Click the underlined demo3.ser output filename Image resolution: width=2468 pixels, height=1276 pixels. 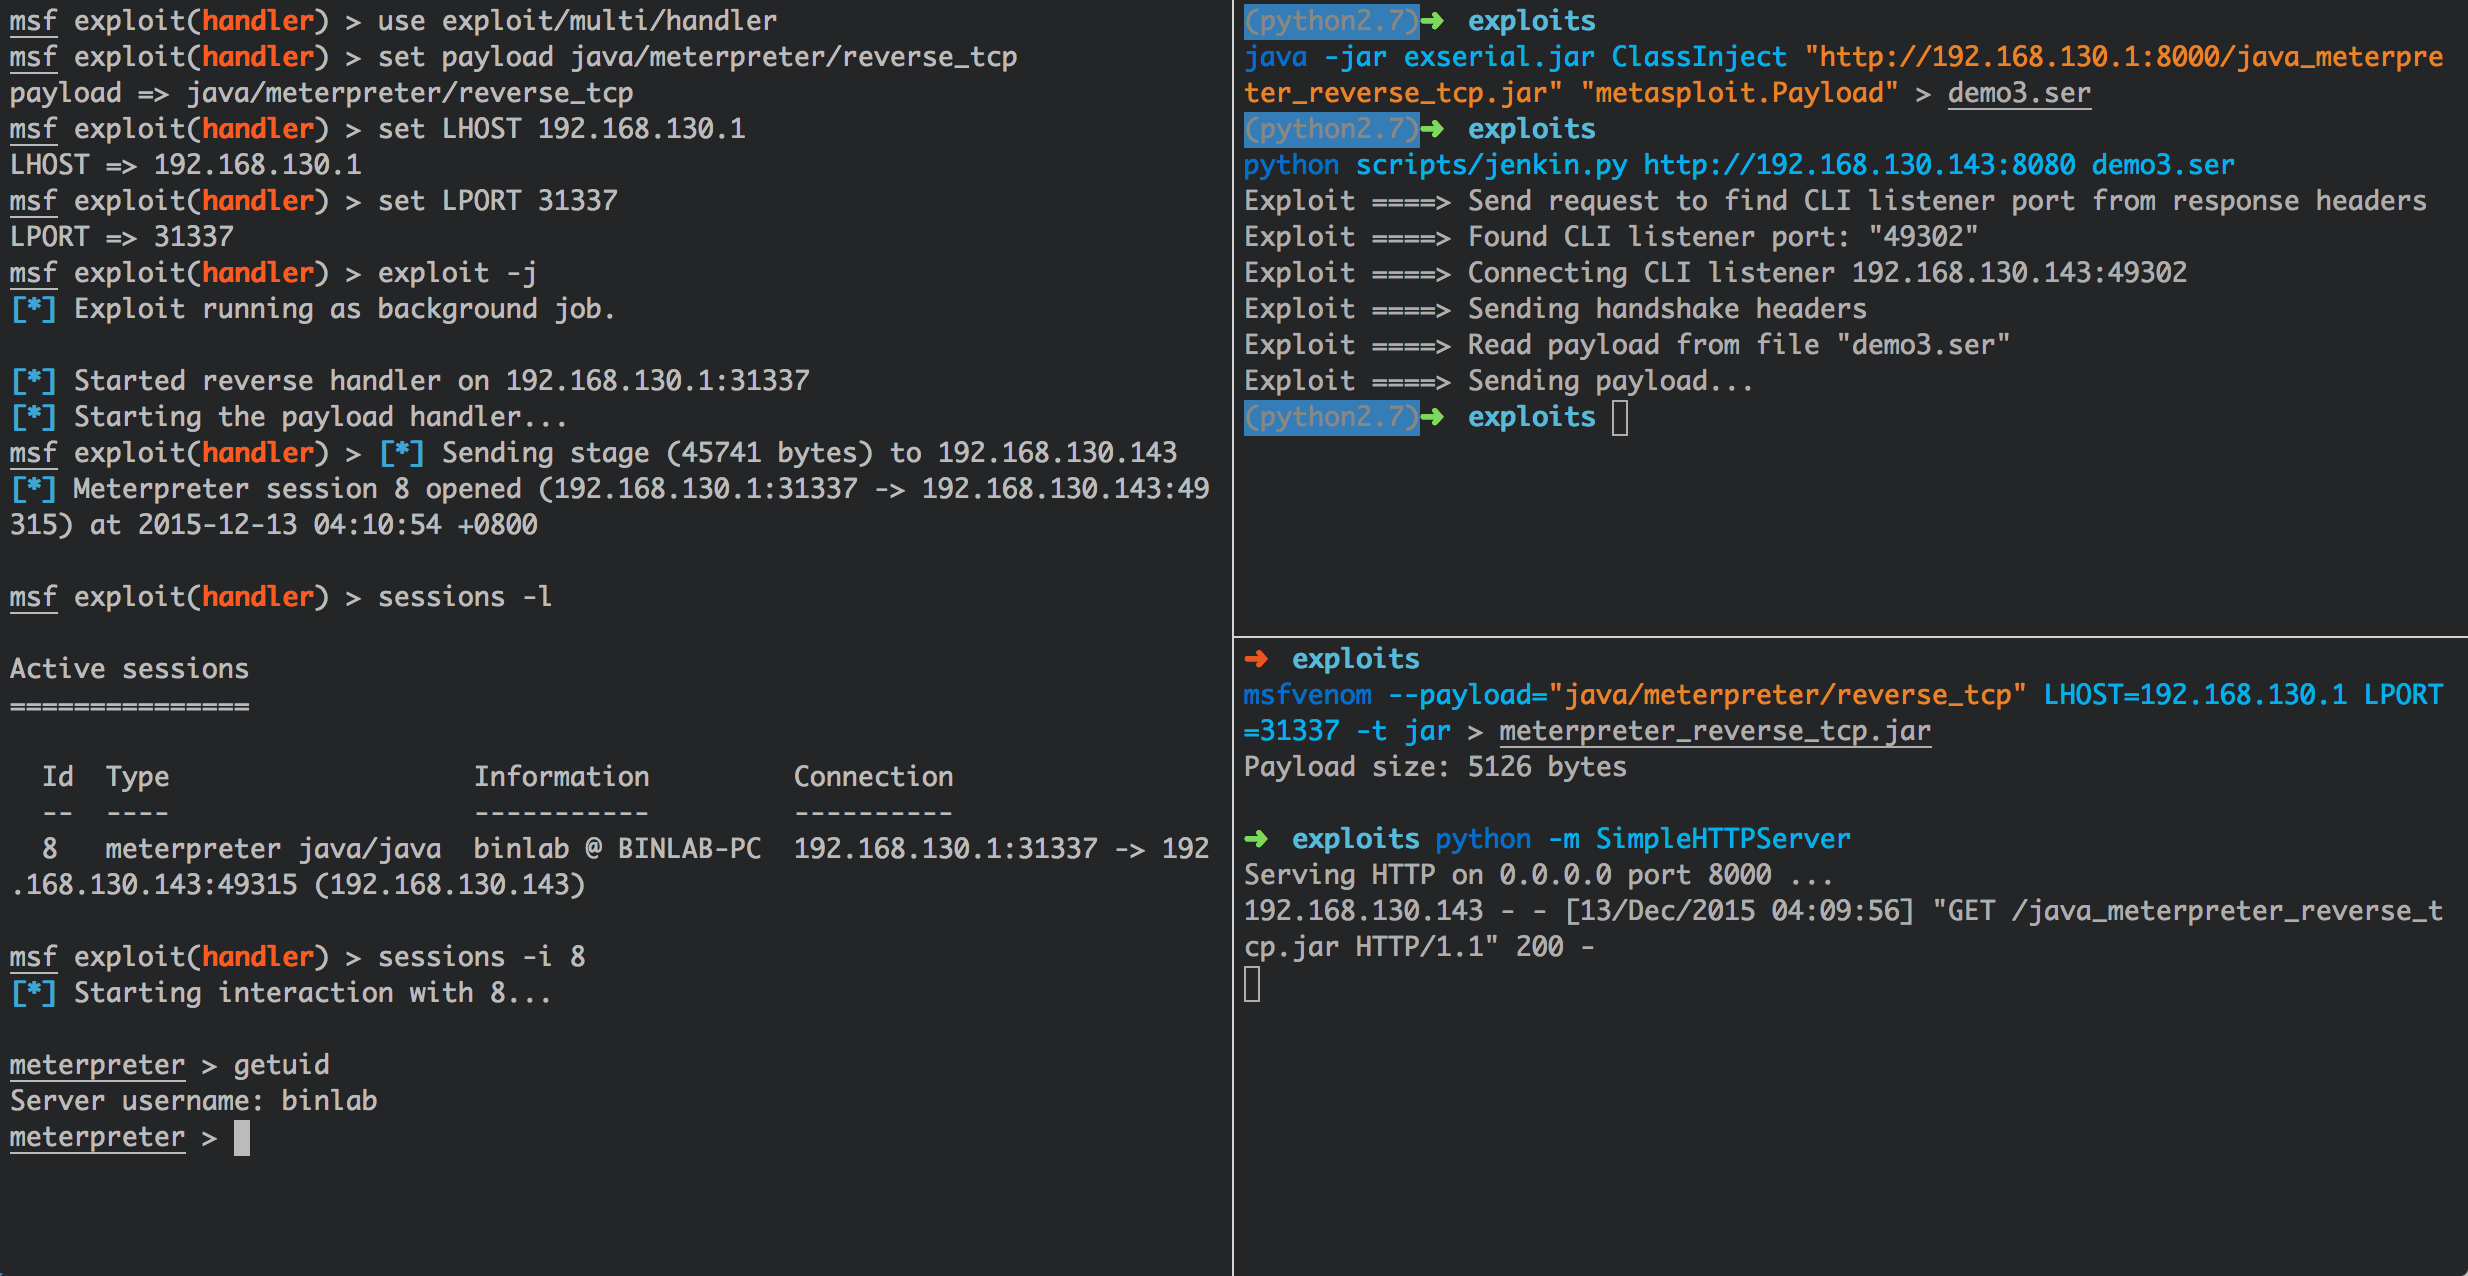pyautogui.click(x=2018, y=93)
